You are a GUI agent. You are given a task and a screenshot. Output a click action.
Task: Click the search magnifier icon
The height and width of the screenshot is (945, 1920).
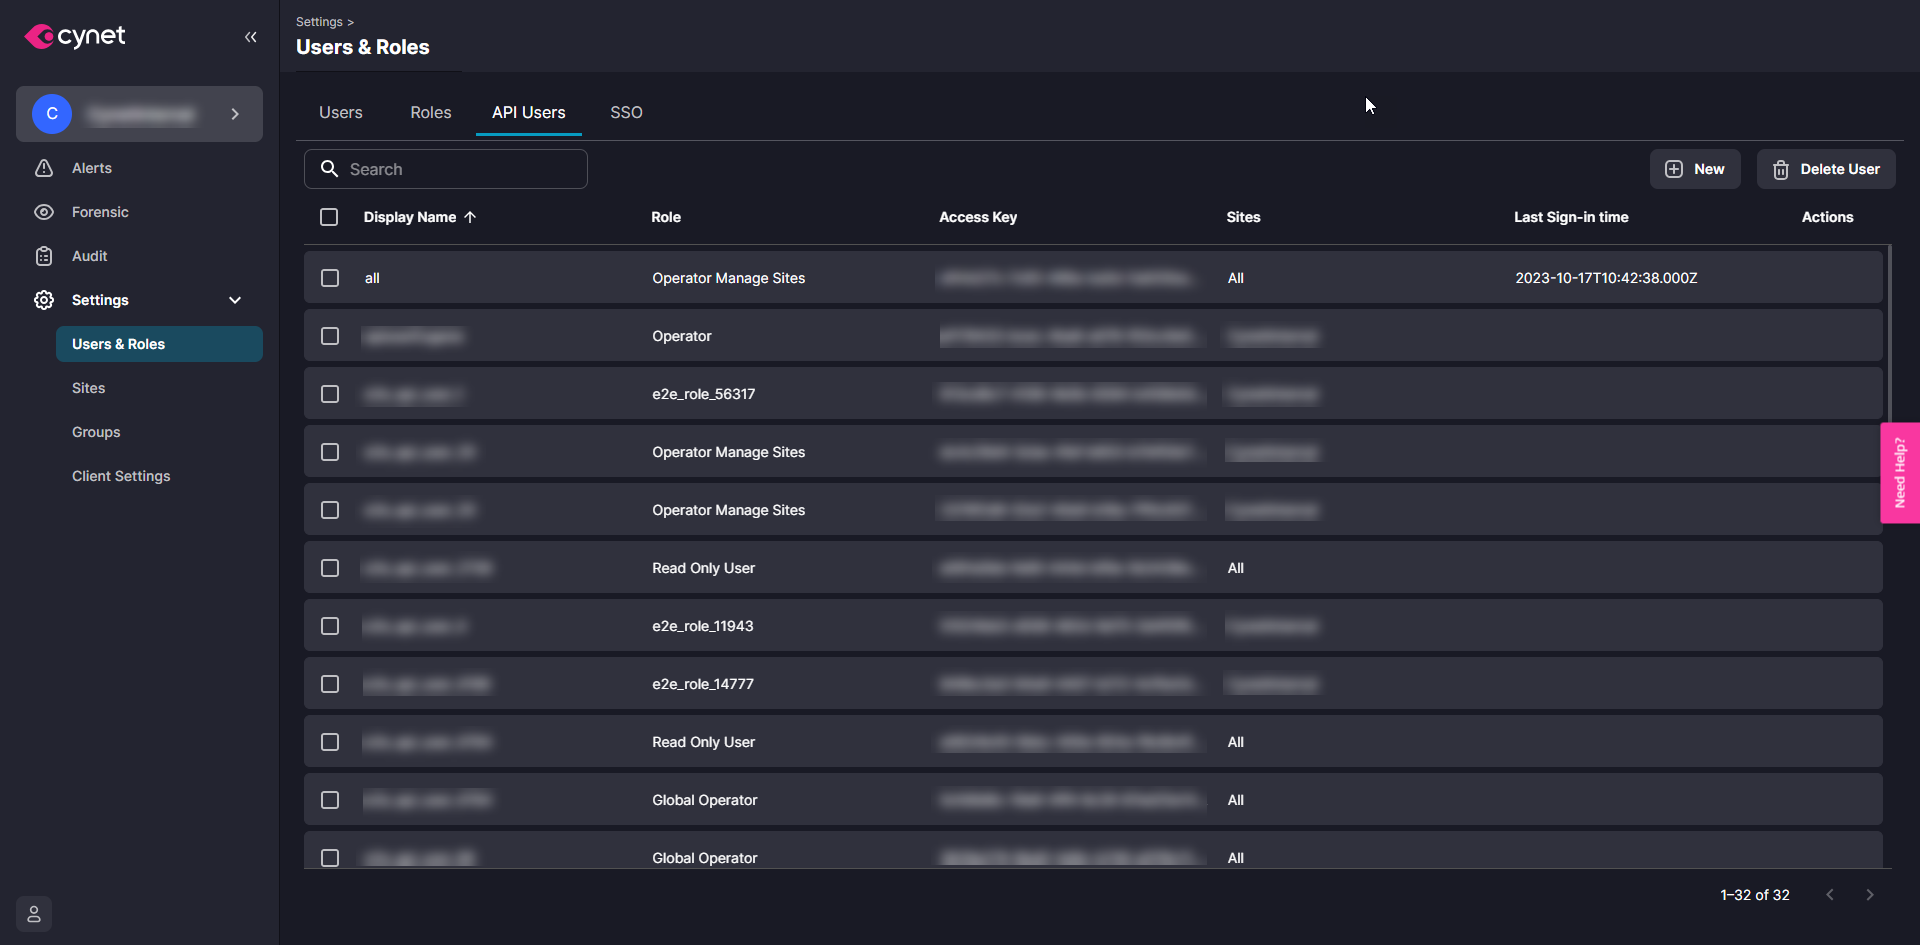pos(329,169)
